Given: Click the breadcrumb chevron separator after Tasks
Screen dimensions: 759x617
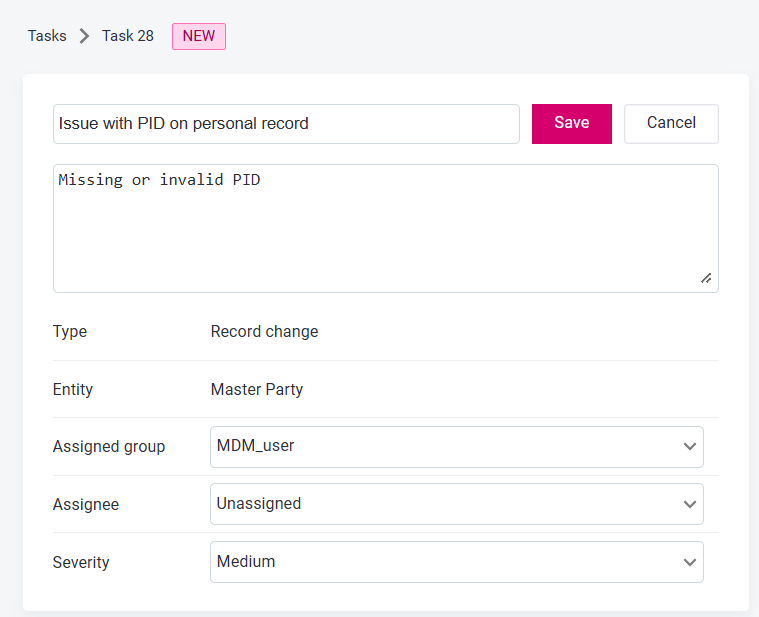Looking at the screenshot, I should coord(84,37).
